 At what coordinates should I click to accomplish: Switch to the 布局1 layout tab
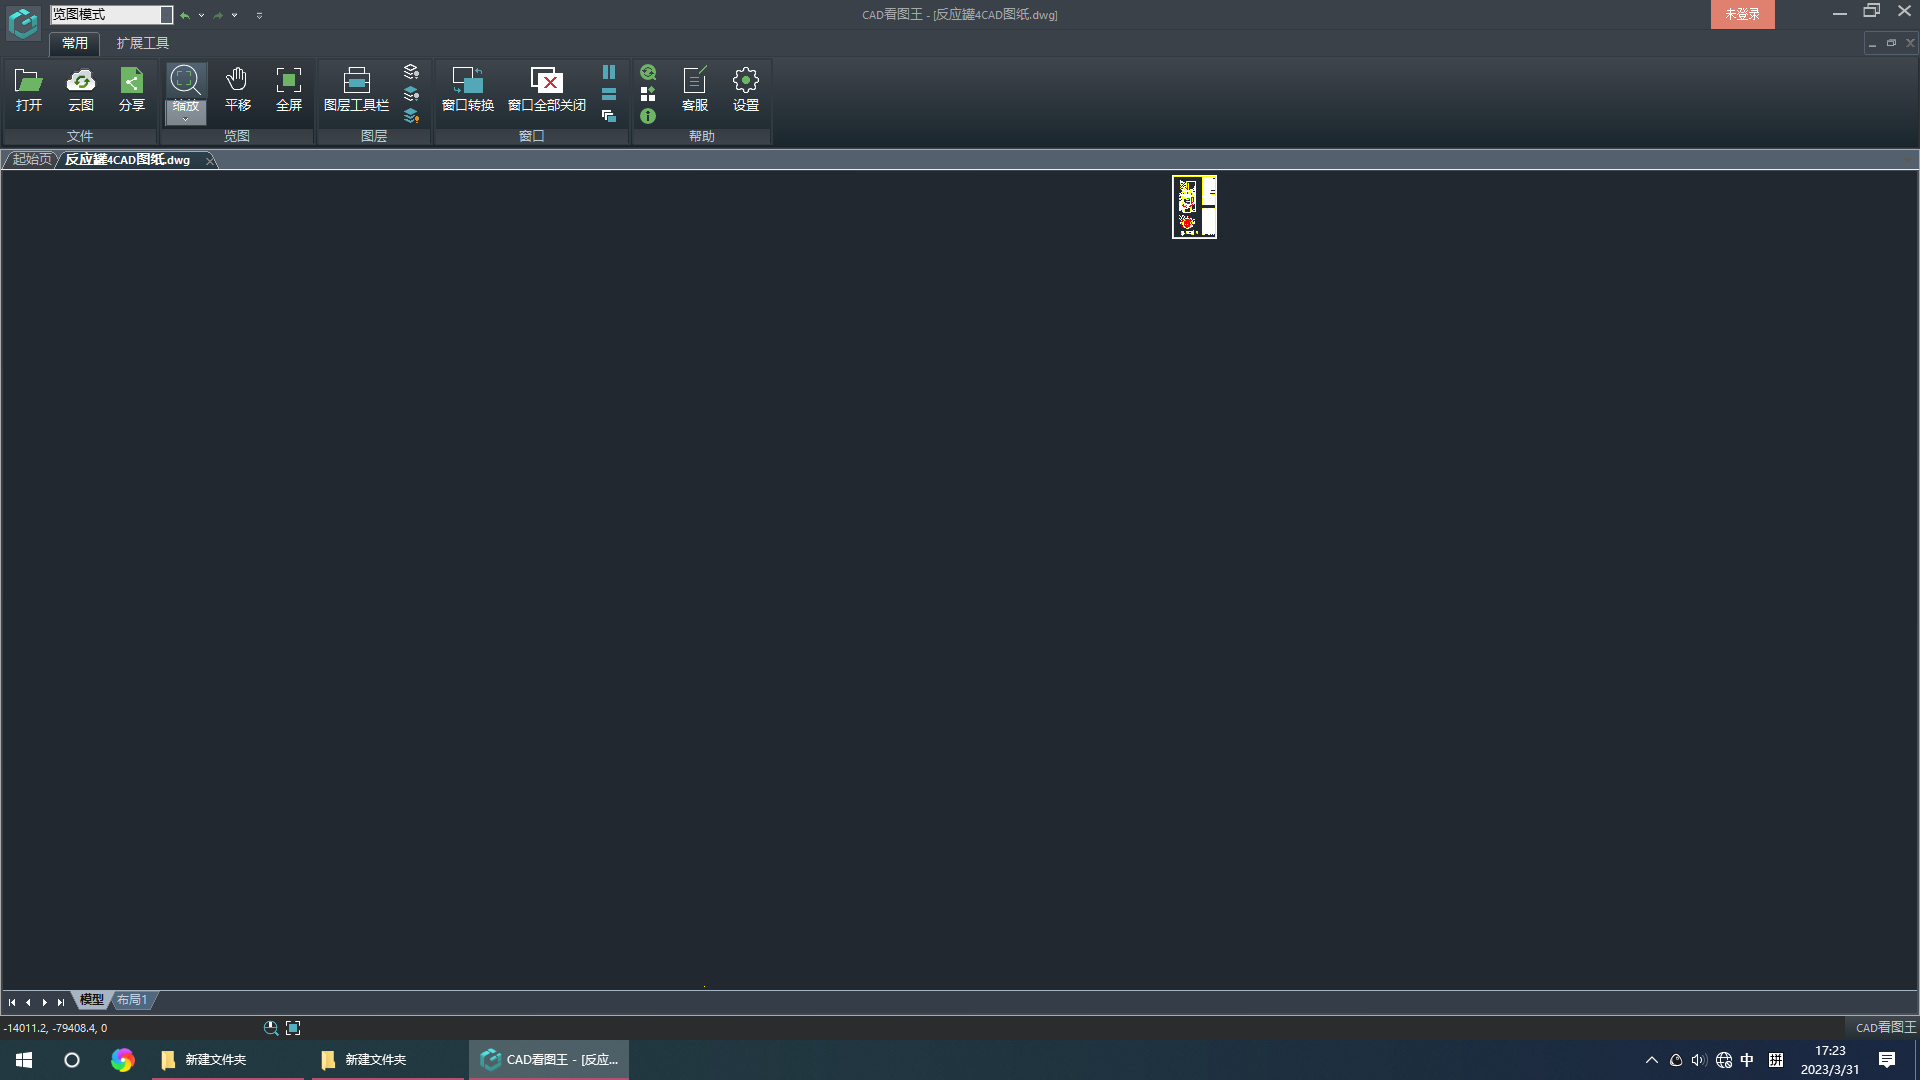(131, 999)
